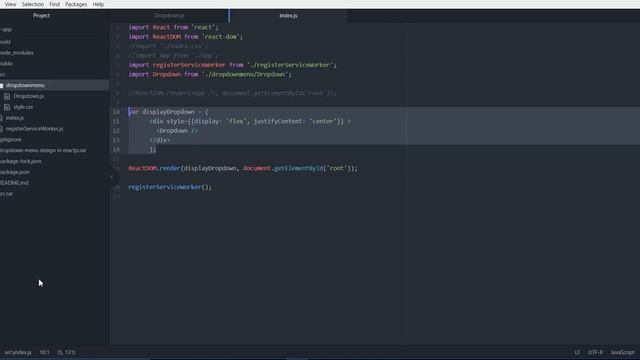
Task: Click the 'react-dom' import line
Action: tap(185, 37)
